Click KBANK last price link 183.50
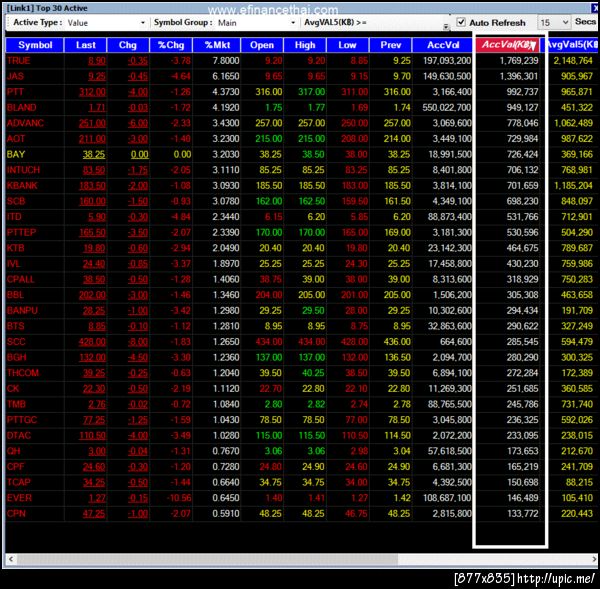600x589 pixels. pos(92,186)
